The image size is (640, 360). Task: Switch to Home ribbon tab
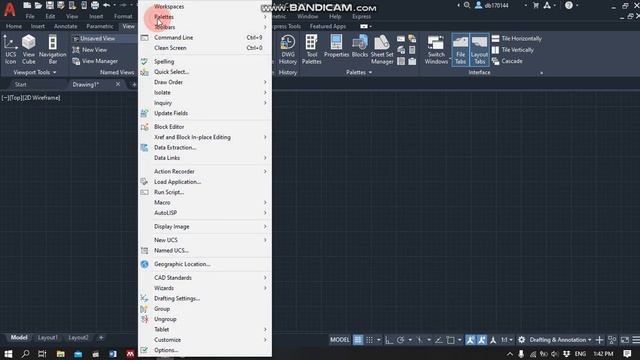tap(14, 26)
